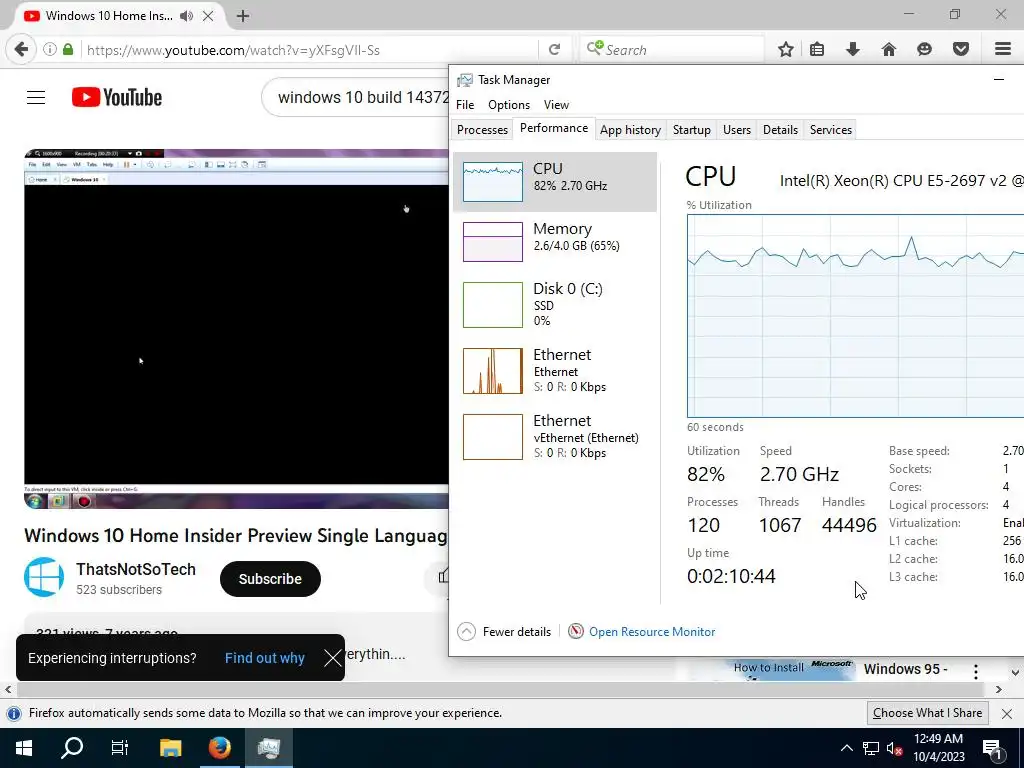Image resolution: width=1024 pixels, height=768 pixels.
Task: Click the site information icon in the URL bar
Action: pos(50,50)
